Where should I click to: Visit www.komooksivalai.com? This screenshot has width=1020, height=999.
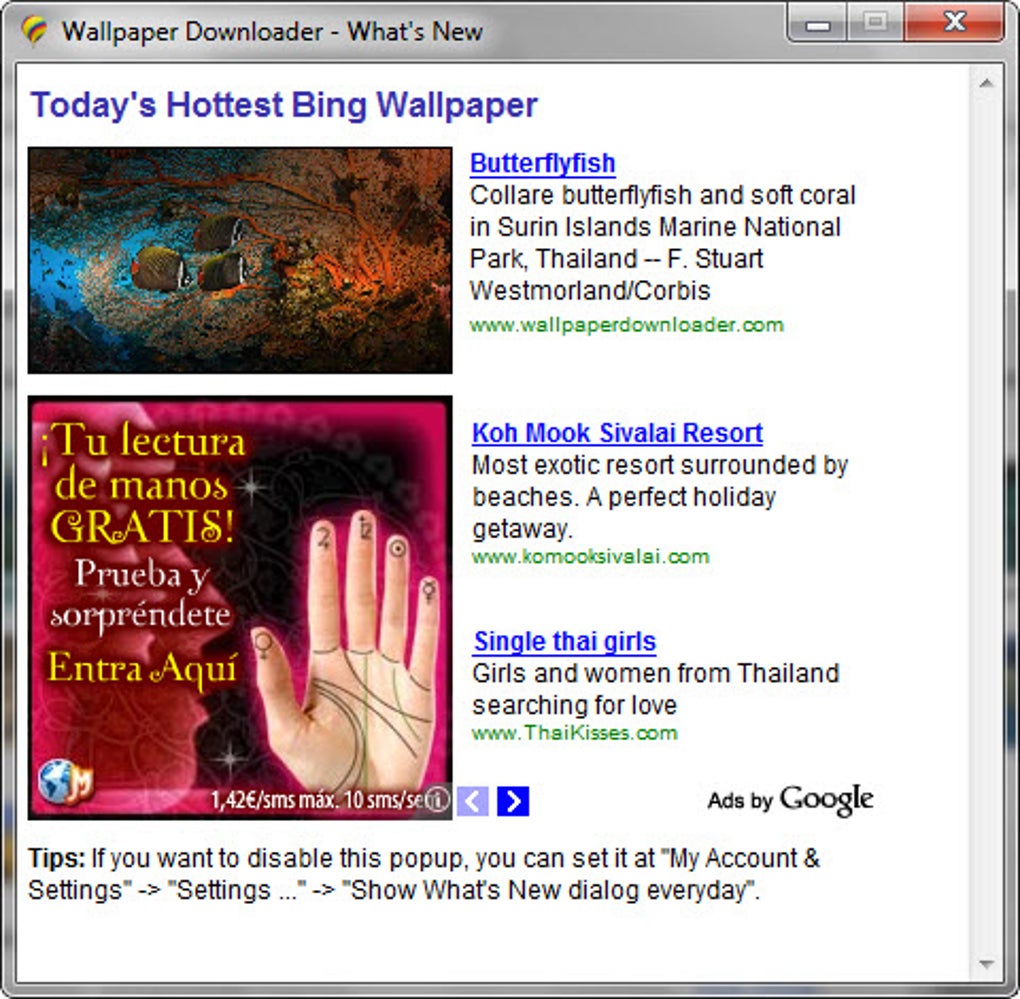coord(591,557)
